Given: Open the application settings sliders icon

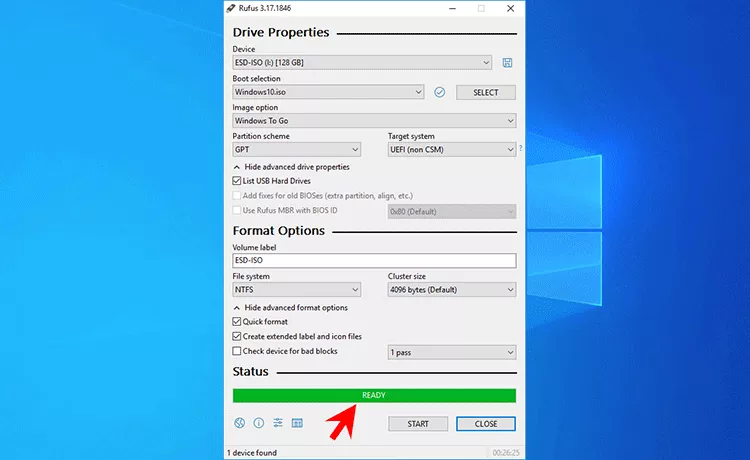Looking at the screenshot, I should [x=278, y=423].
